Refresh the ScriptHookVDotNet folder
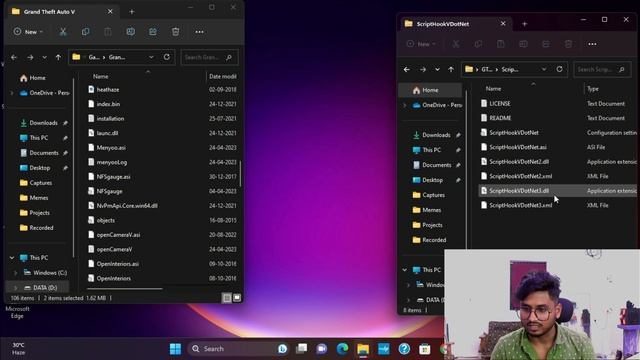 point(559,69)
